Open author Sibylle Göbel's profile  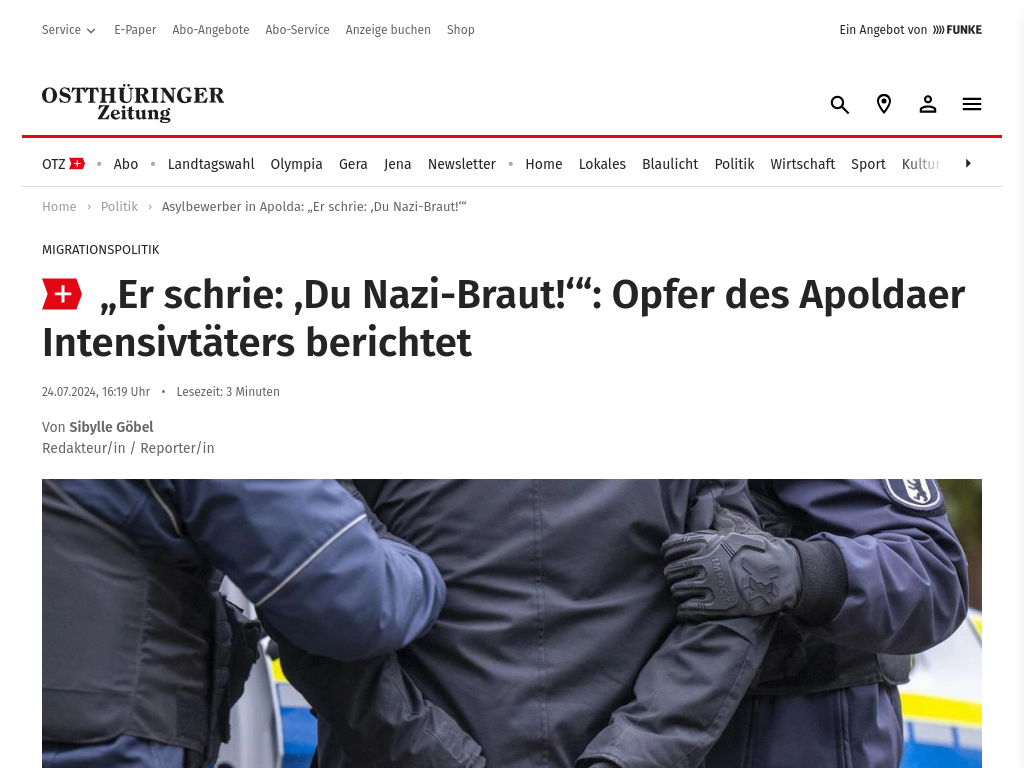pos(111,427)
